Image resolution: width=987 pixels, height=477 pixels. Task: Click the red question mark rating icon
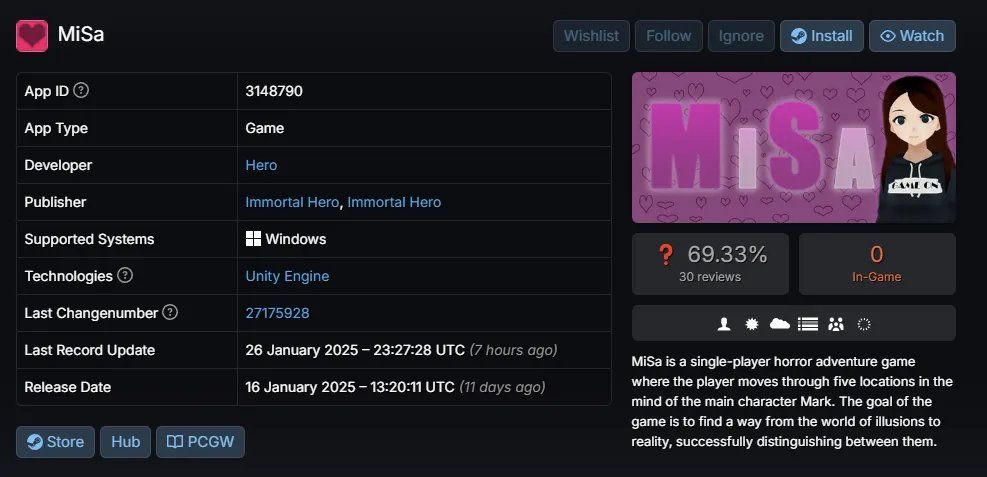click(665, 254)
